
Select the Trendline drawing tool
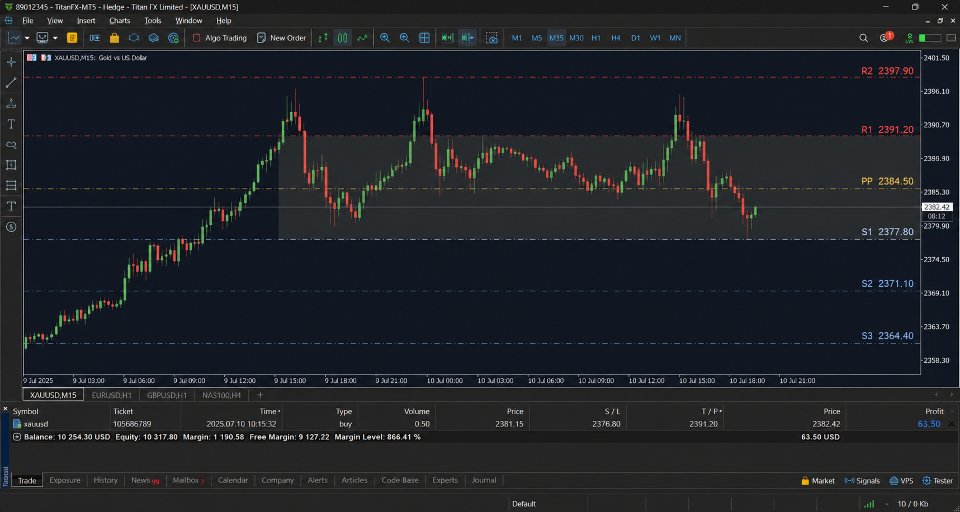[10, 83]
